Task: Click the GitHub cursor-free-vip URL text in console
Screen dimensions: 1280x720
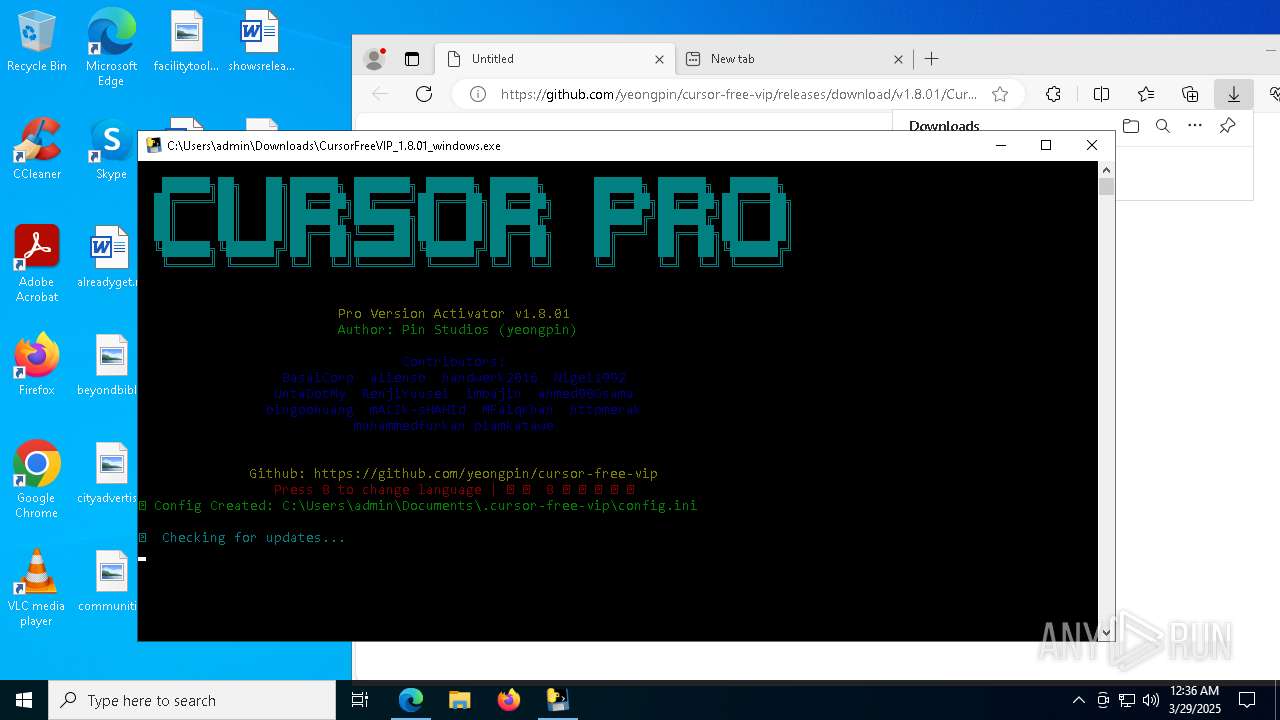Action: [485, 474]
